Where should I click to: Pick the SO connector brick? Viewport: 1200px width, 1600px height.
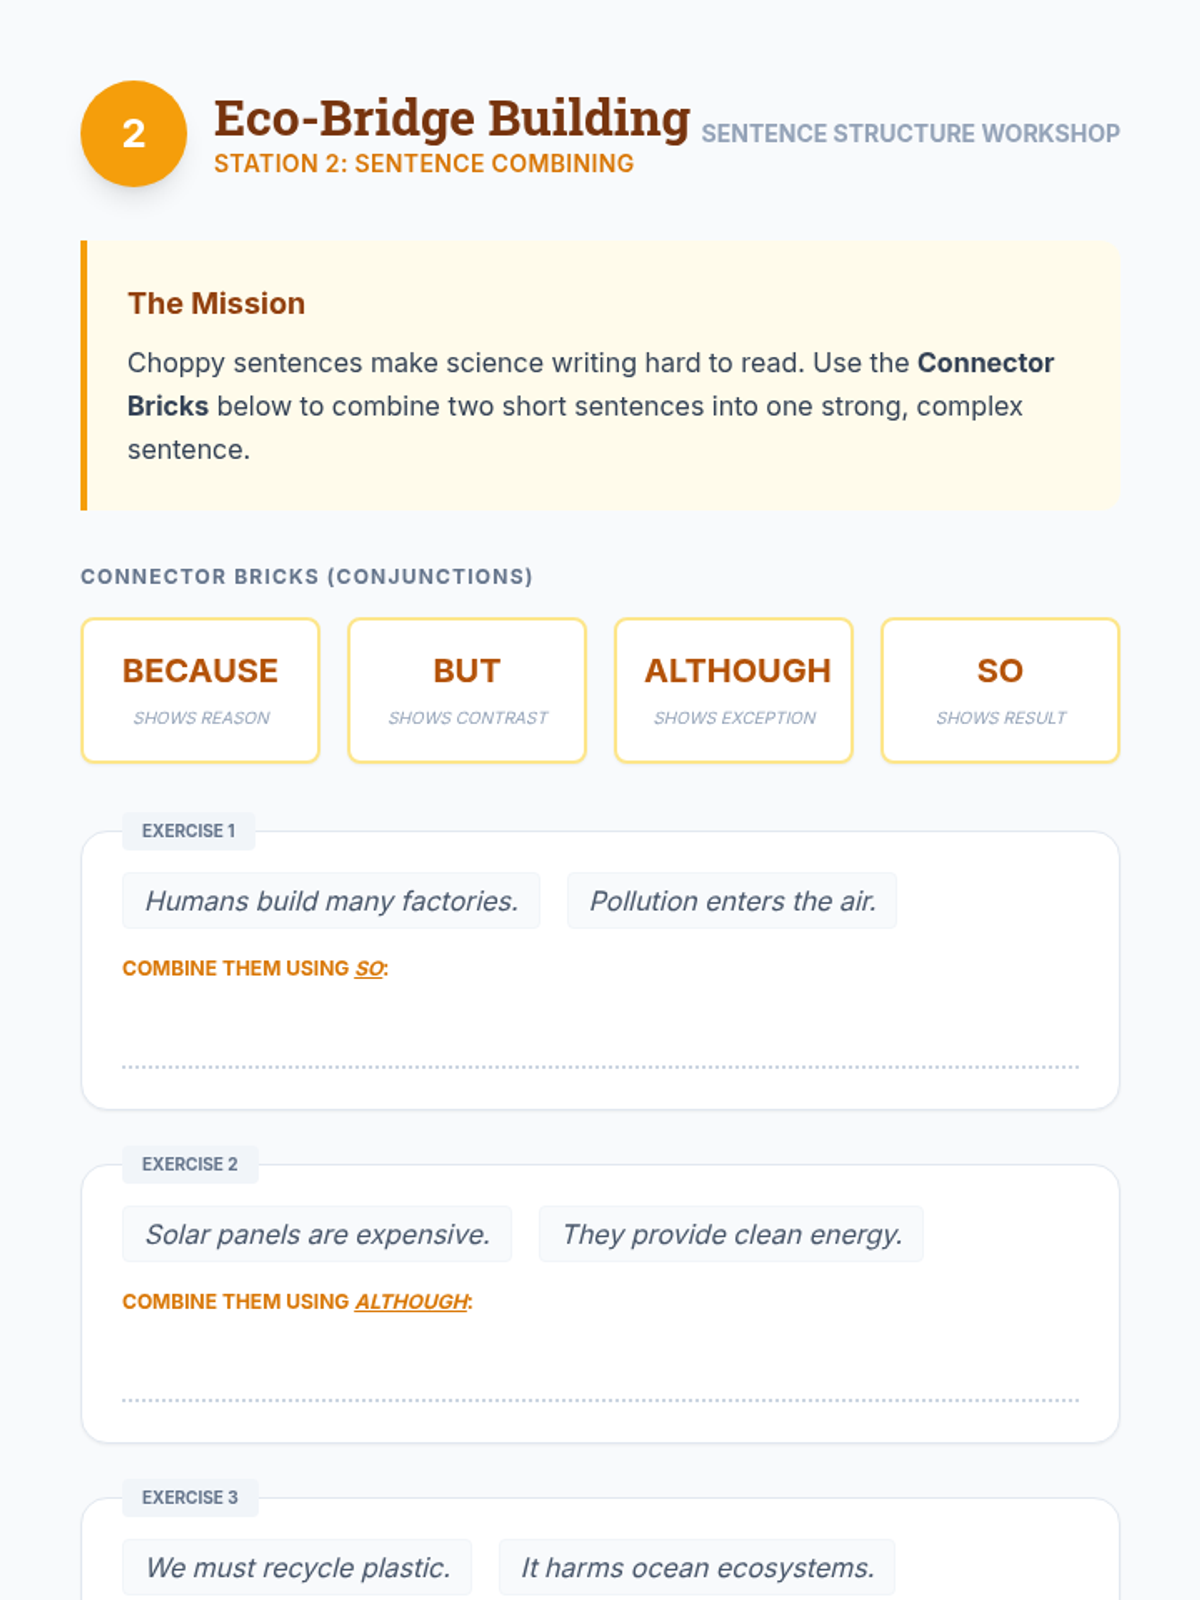coord(1000,690)
